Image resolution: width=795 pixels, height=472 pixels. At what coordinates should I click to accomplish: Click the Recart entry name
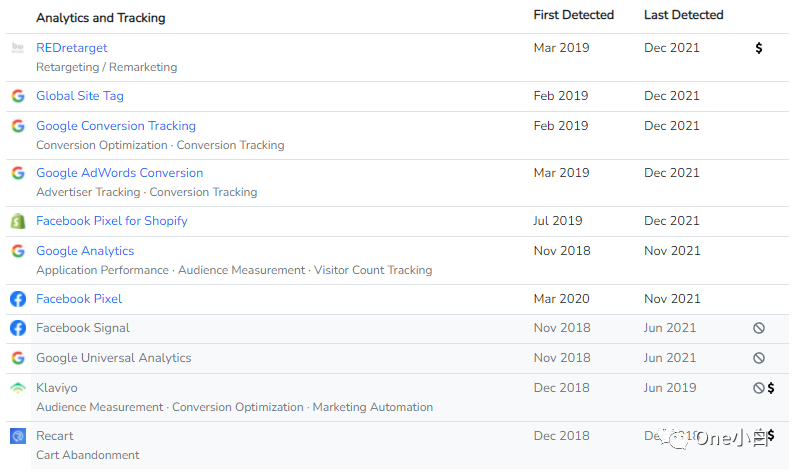(x=55, y=436)
